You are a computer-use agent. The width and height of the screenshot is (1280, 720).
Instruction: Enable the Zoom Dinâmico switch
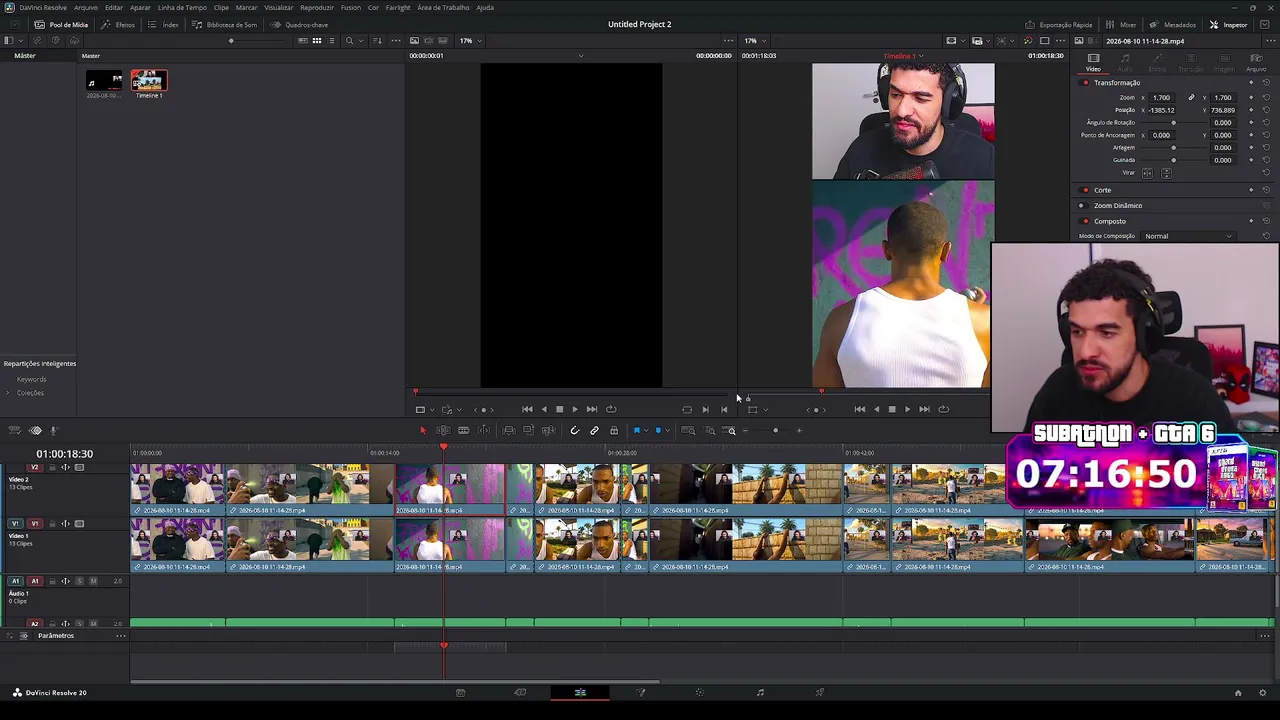1081,205
